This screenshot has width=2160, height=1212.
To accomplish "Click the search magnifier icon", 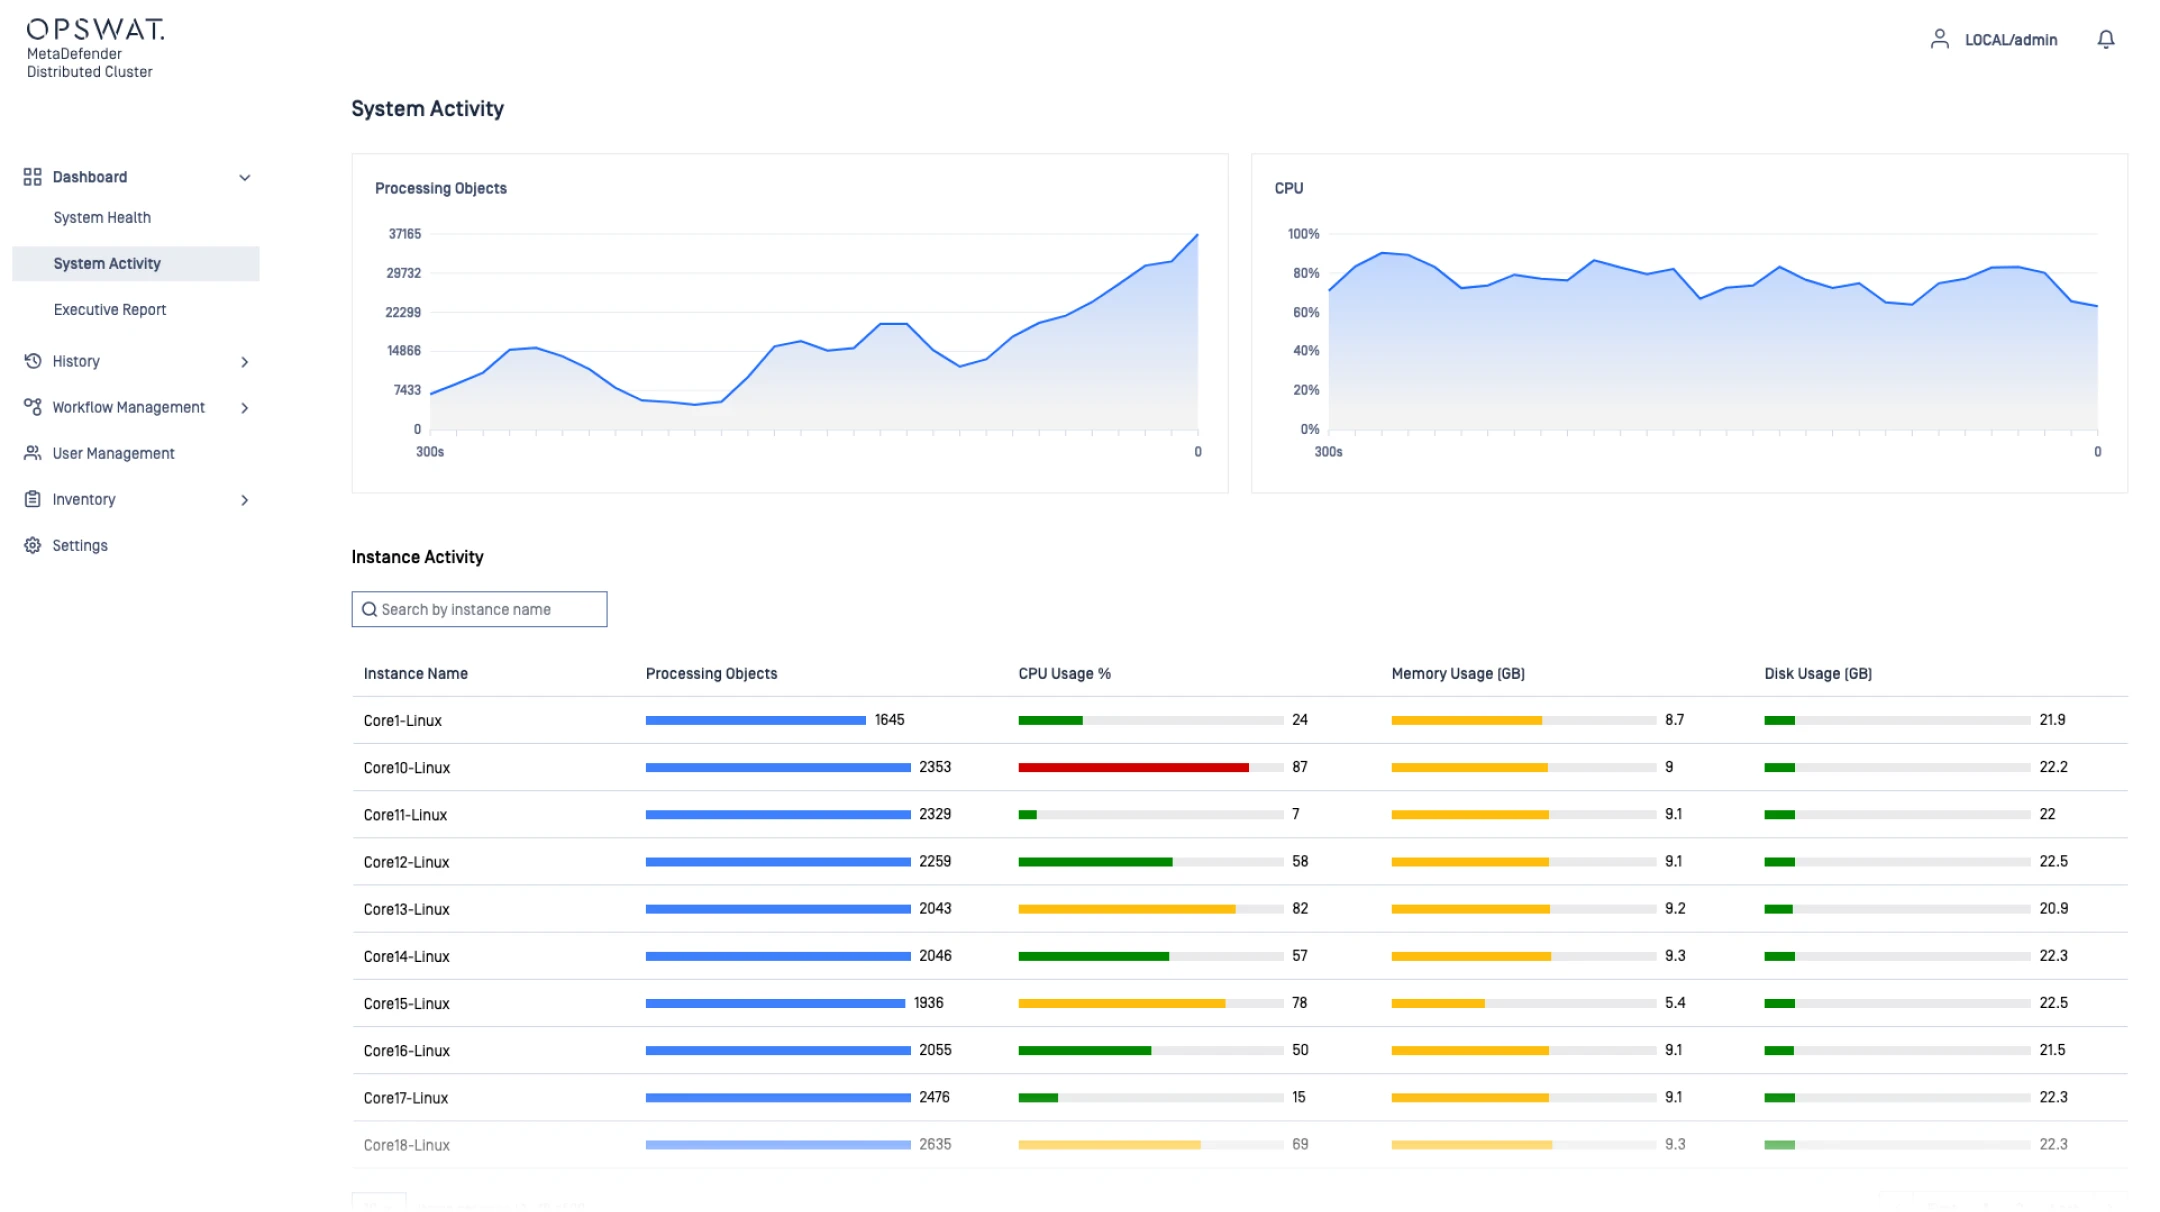I will [x=369, y=609].
